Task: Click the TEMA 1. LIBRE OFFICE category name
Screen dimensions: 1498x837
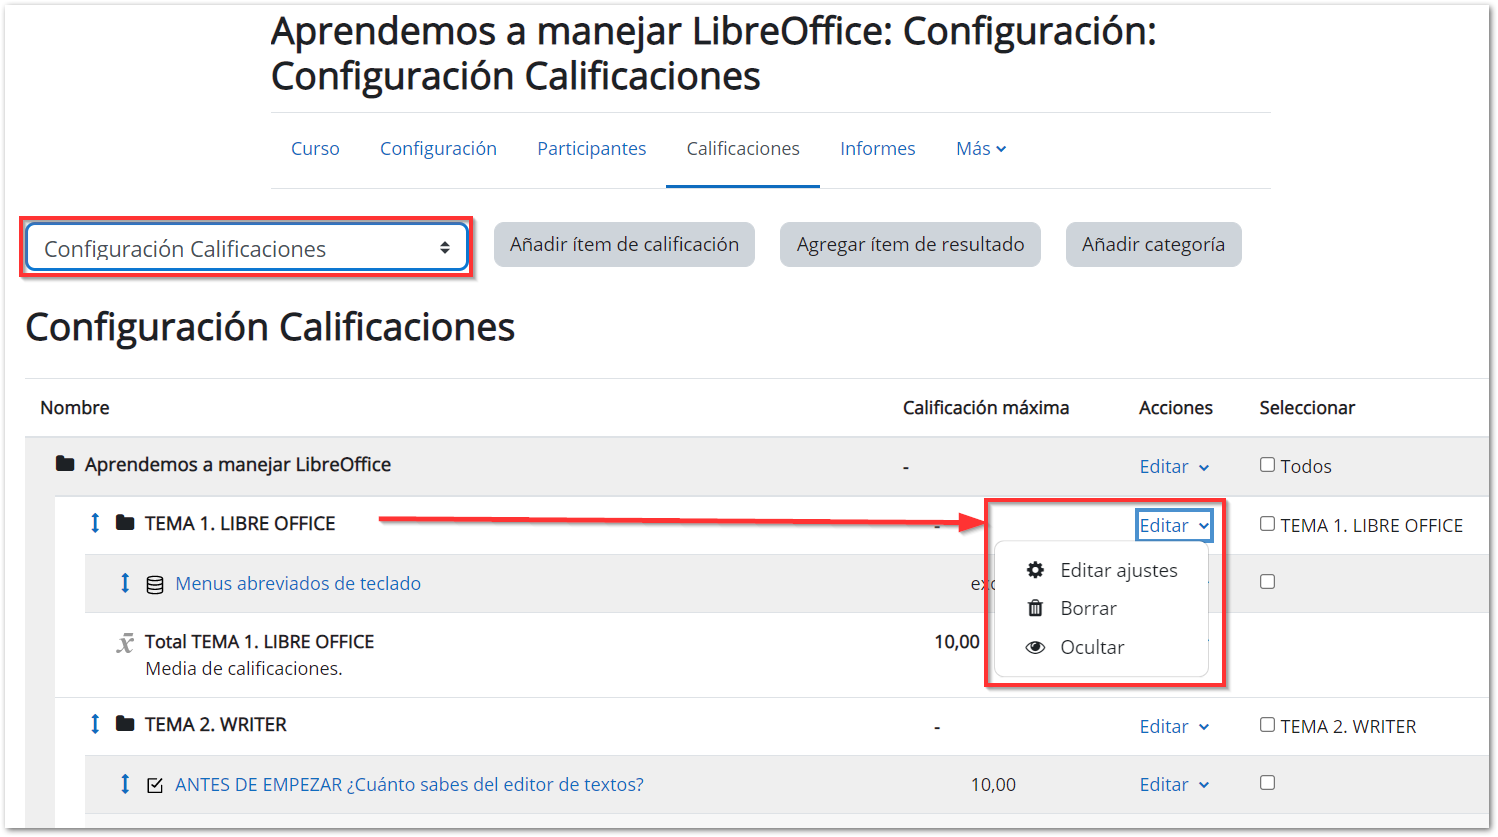Action: [240, 523]
